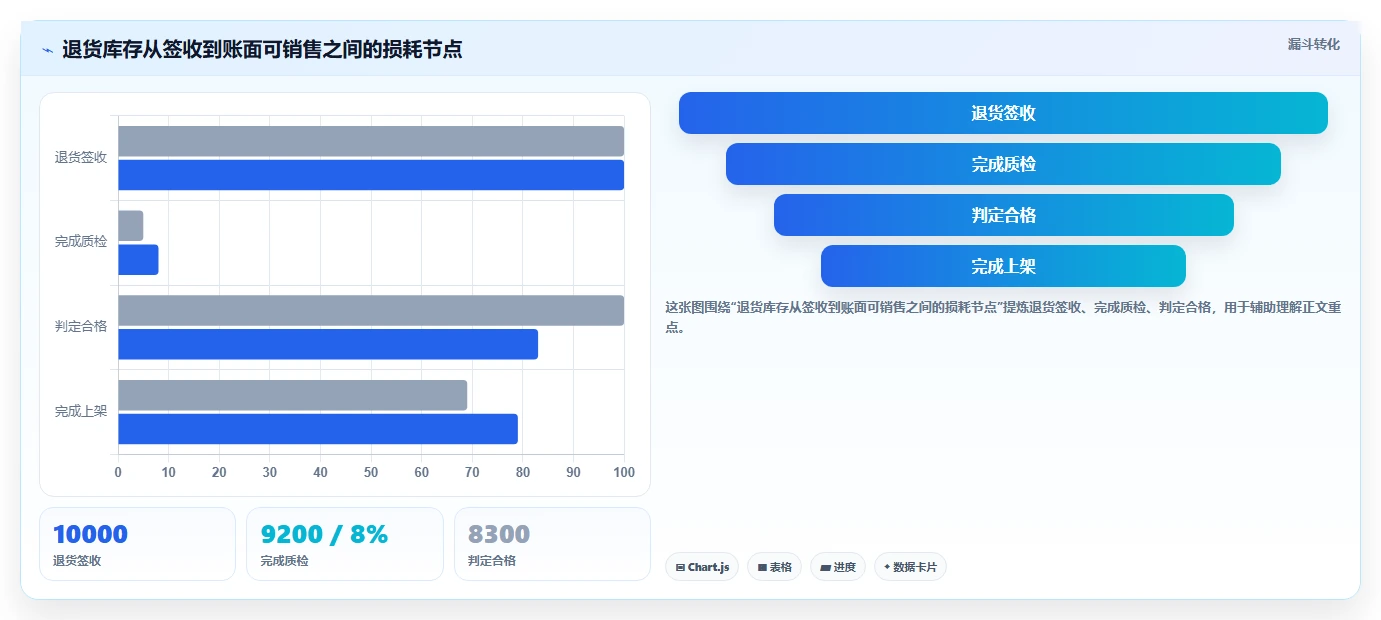This screenshot has width=1381, height=620.
Task: Click the blue bar for 退货签收 in chart
Action: click(371, 175)
